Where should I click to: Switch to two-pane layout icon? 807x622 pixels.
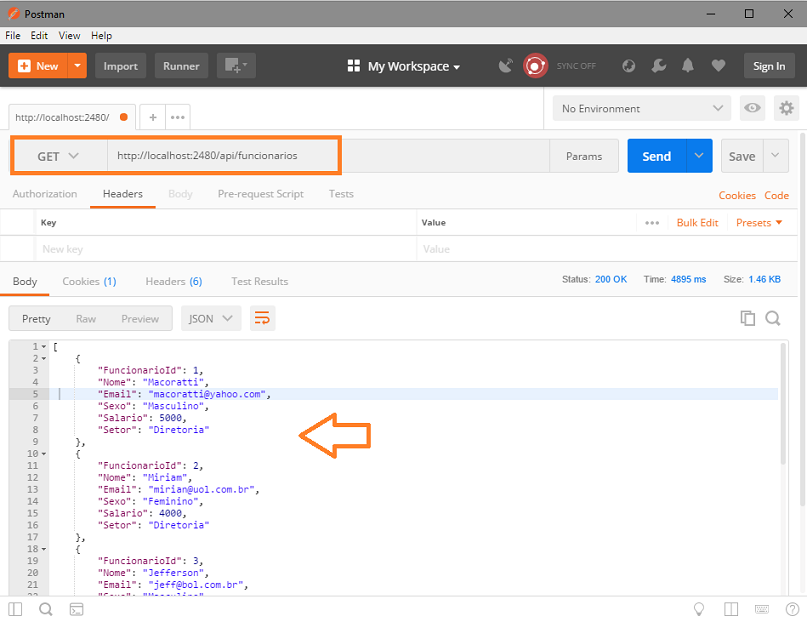point(731,610)
